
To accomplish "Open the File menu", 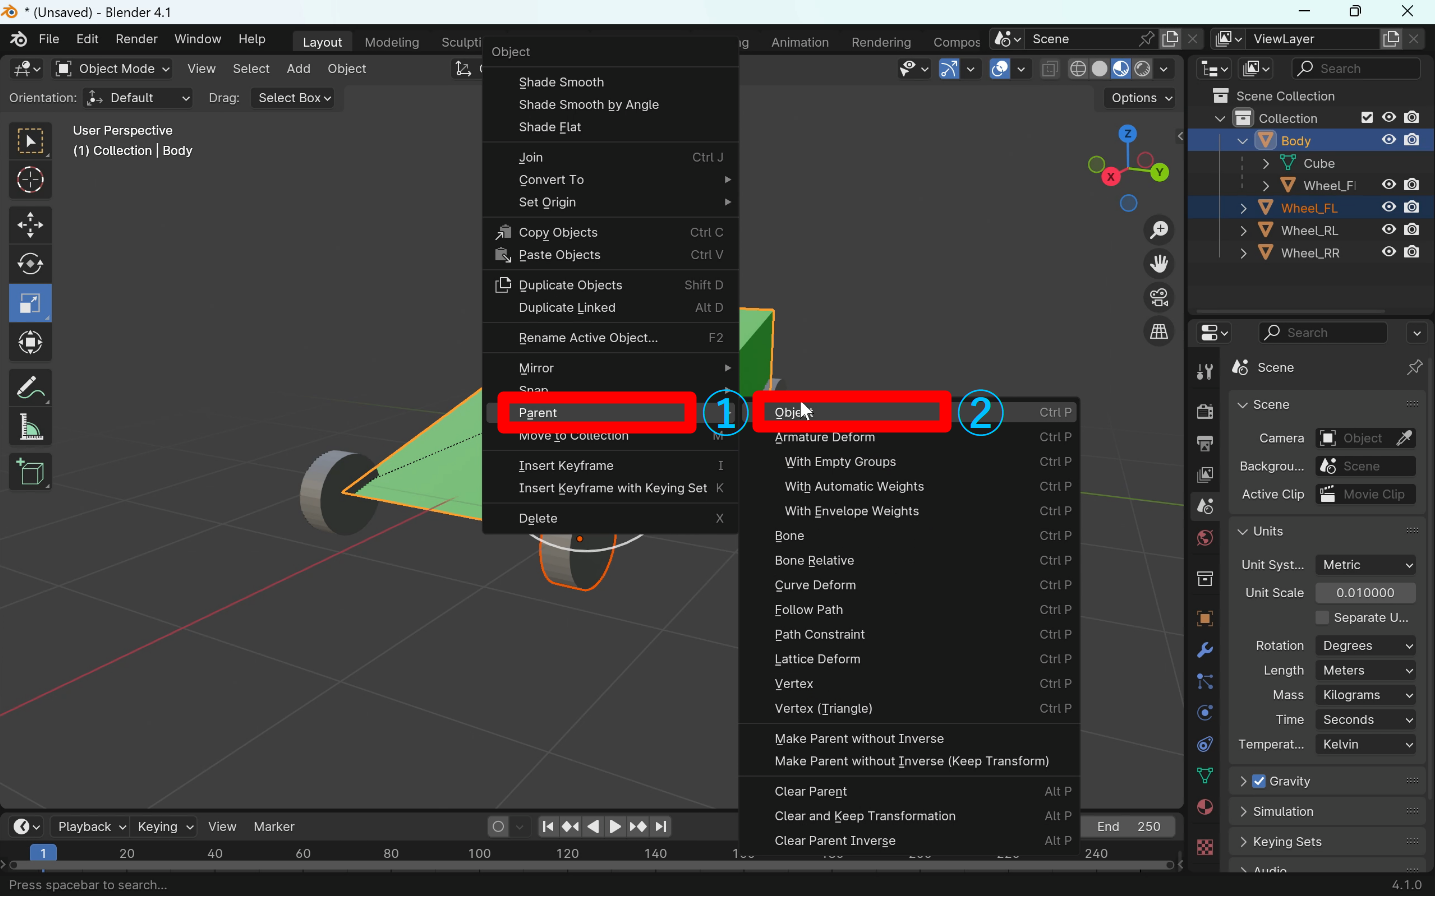I will 49,39.
